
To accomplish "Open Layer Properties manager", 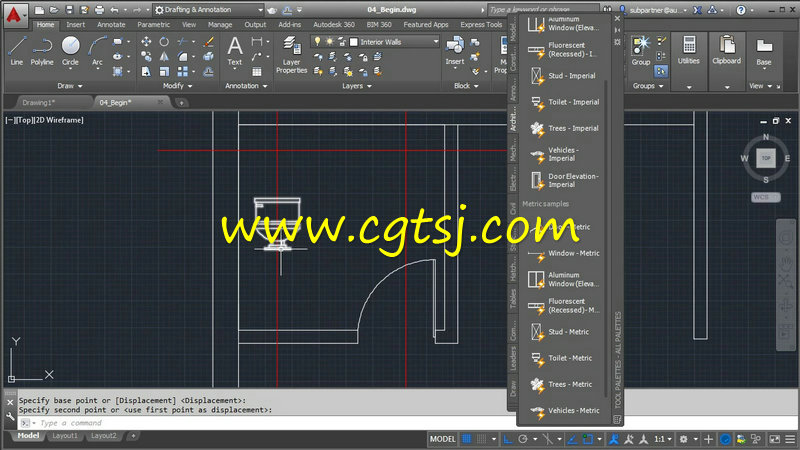I will [291, 55].
